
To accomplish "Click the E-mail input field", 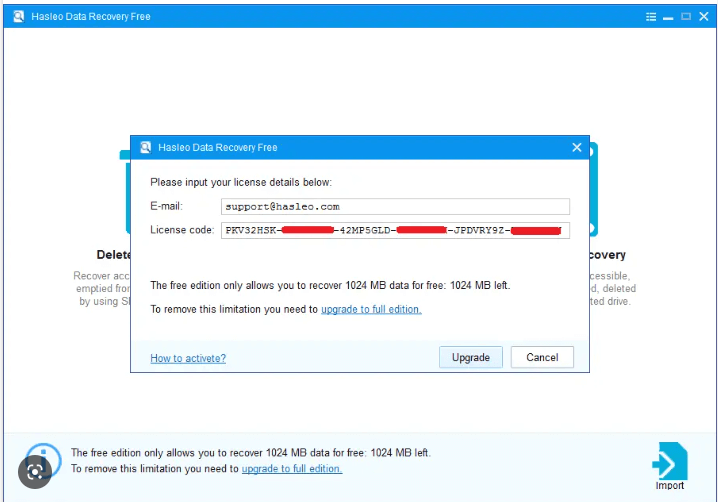I will coord(395,207).
